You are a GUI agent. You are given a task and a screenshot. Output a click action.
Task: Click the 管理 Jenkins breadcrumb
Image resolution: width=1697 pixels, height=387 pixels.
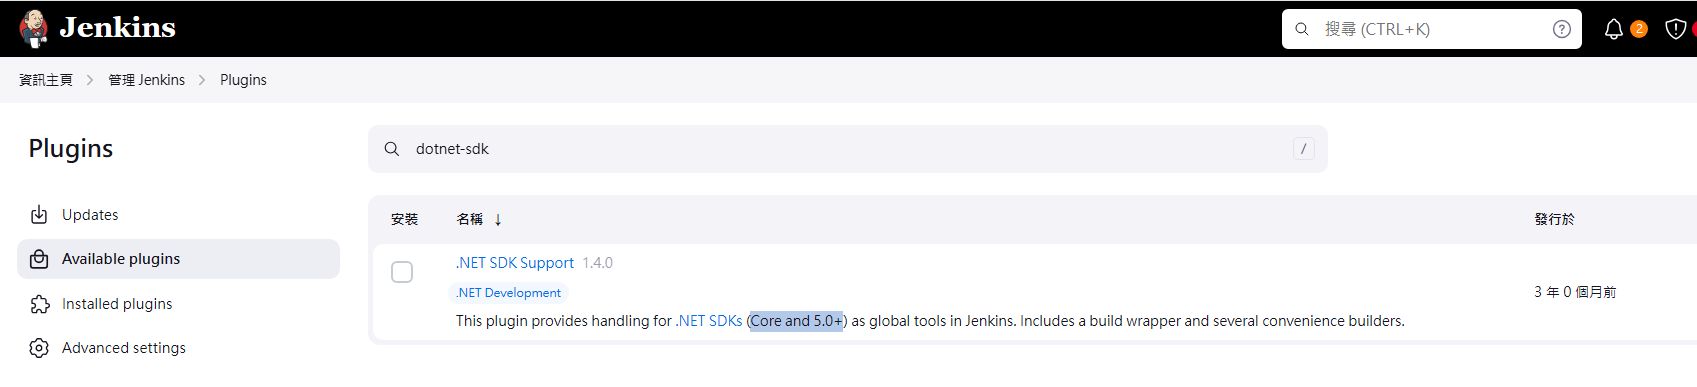(x=147, y=80)
